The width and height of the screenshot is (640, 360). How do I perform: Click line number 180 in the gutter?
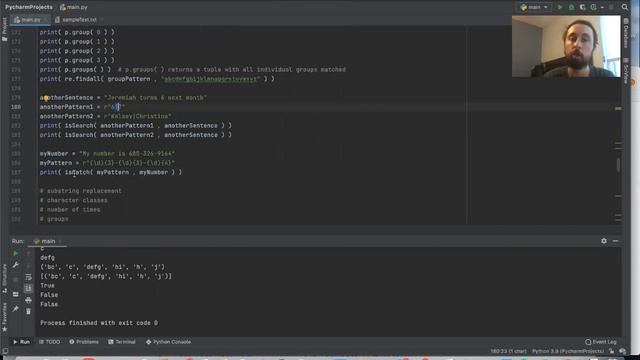tap(16, 107)
